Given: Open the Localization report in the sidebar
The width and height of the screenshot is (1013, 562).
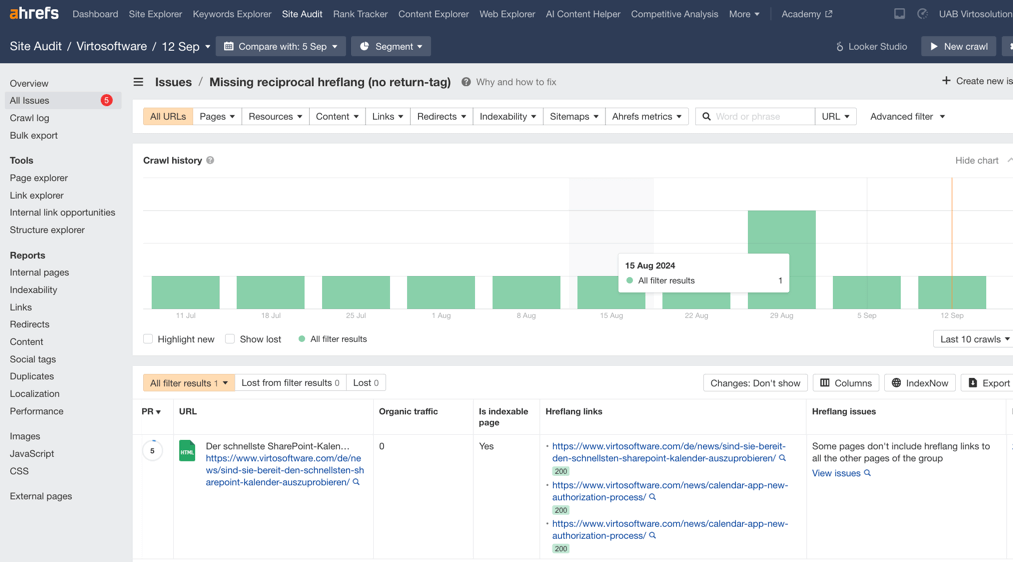Looking at the screenshot, I should tap(34, 393).
